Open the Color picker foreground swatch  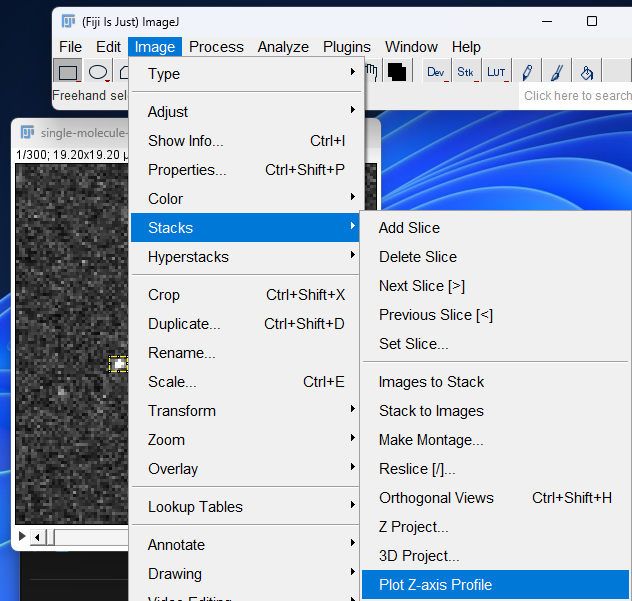[397, 73]
